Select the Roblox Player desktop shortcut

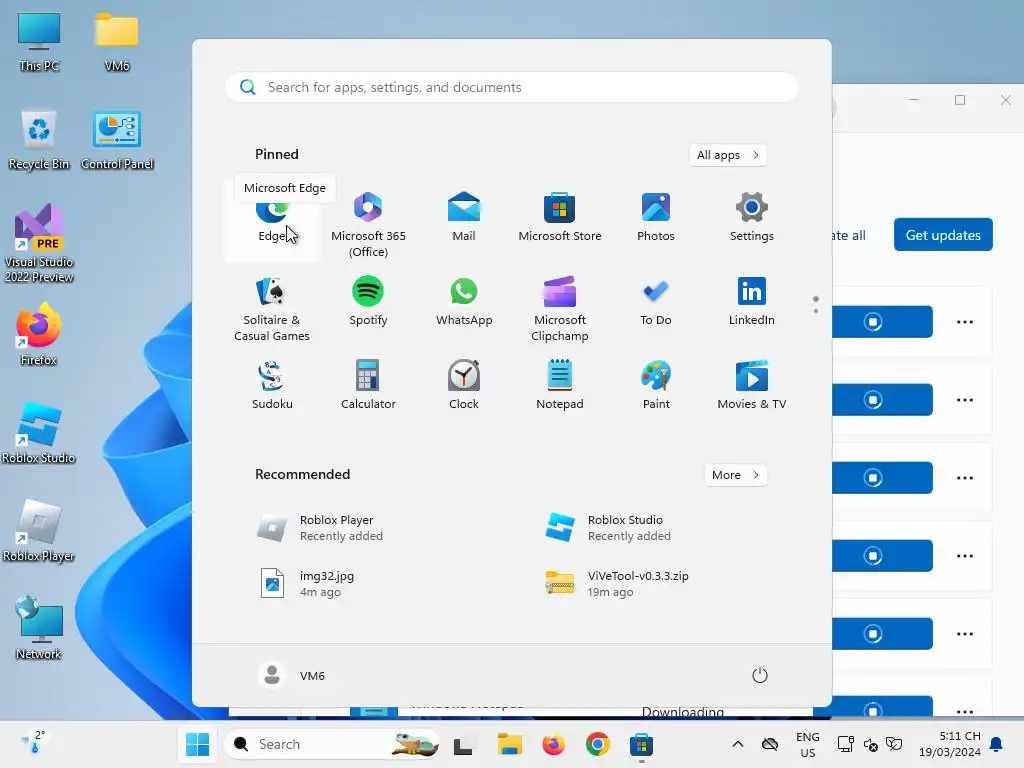pos(39,530)
